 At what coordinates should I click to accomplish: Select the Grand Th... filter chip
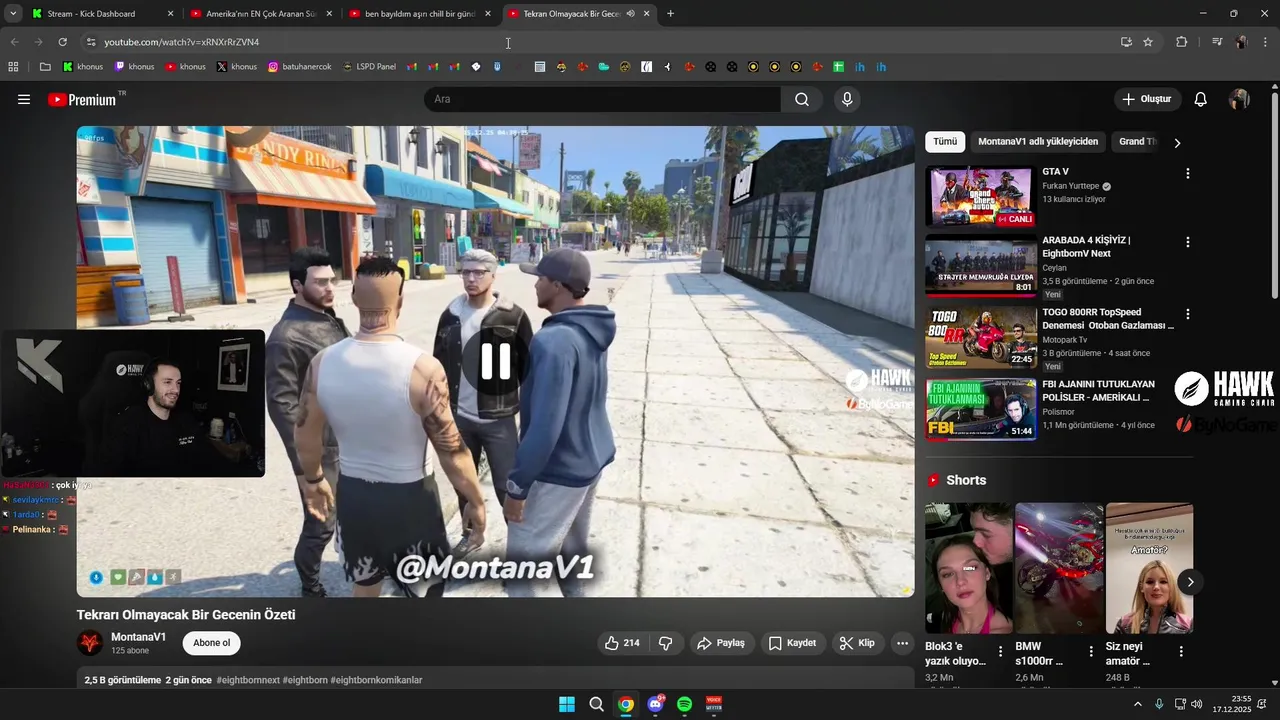pyautogui.click(x=1138, y=142)
